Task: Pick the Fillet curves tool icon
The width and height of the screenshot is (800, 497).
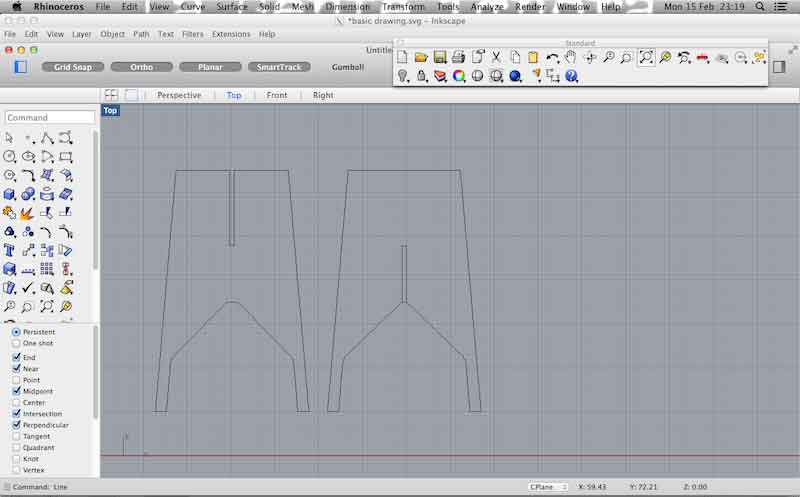Action: point(28,176)
